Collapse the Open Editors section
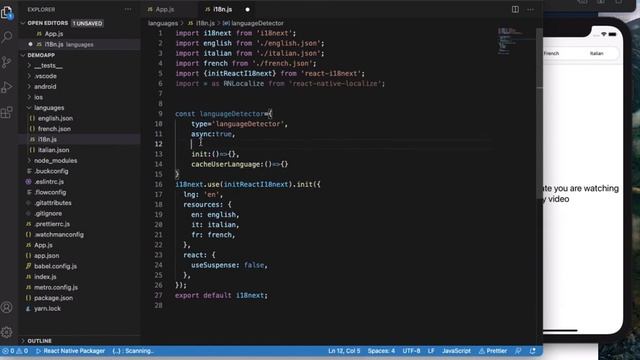The width and height of the screenshot is (640, 360). coord(23,23)
